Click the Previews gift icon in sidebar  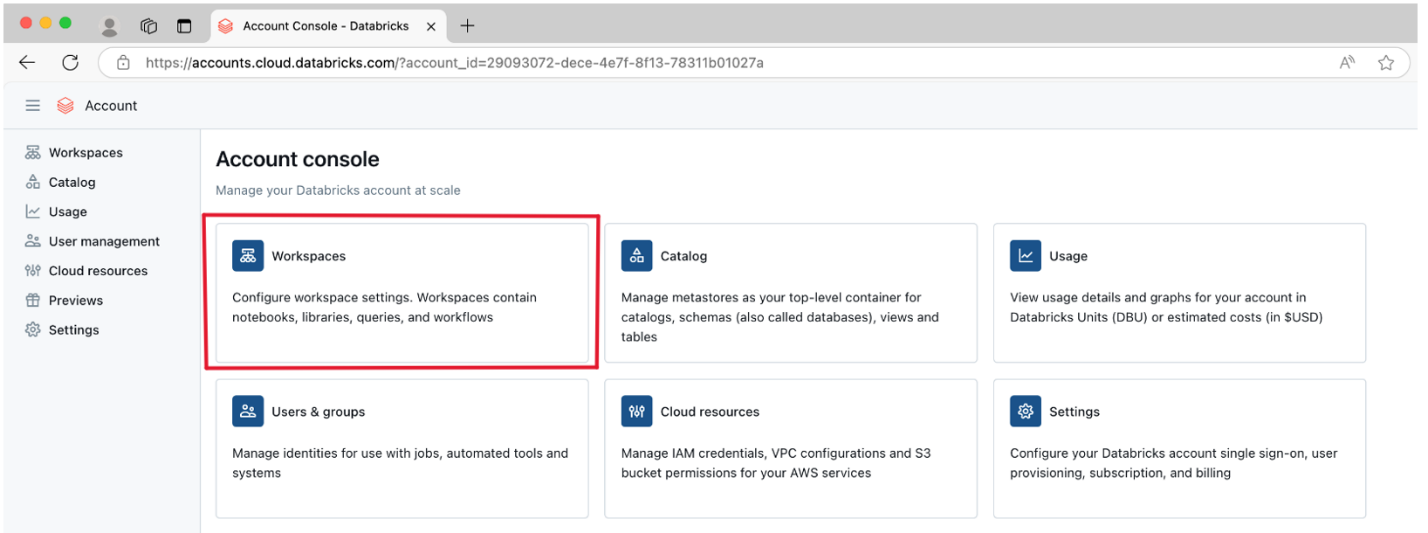33,300
